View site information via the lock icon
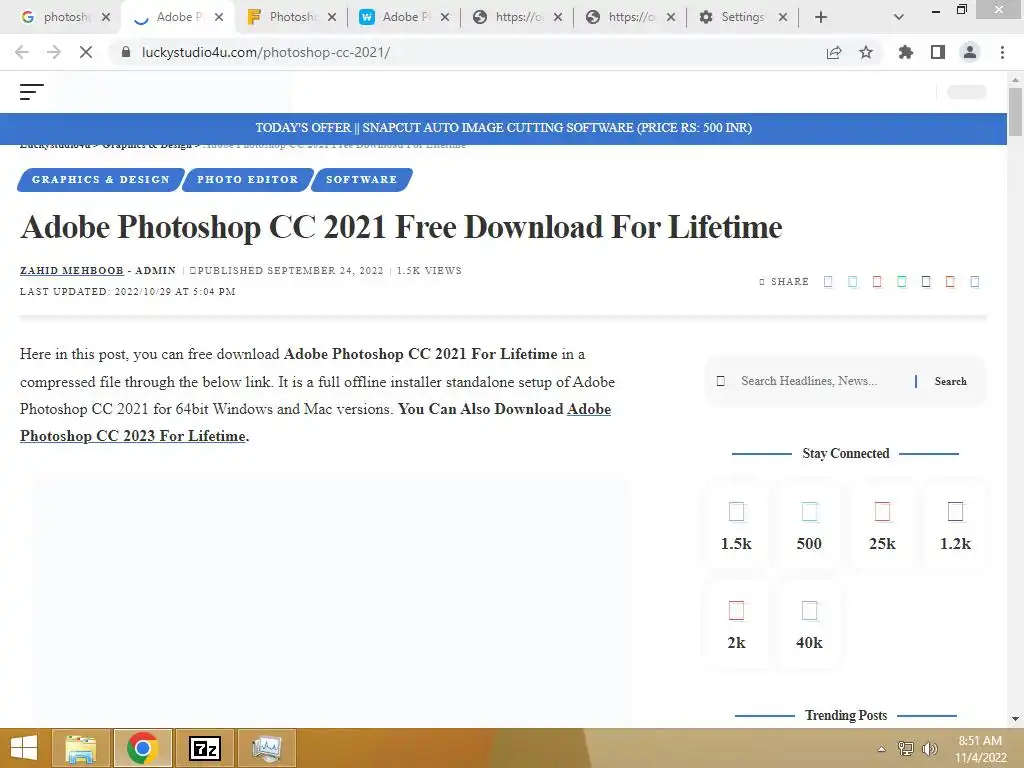1024x768 pixels. coord(126,52)
